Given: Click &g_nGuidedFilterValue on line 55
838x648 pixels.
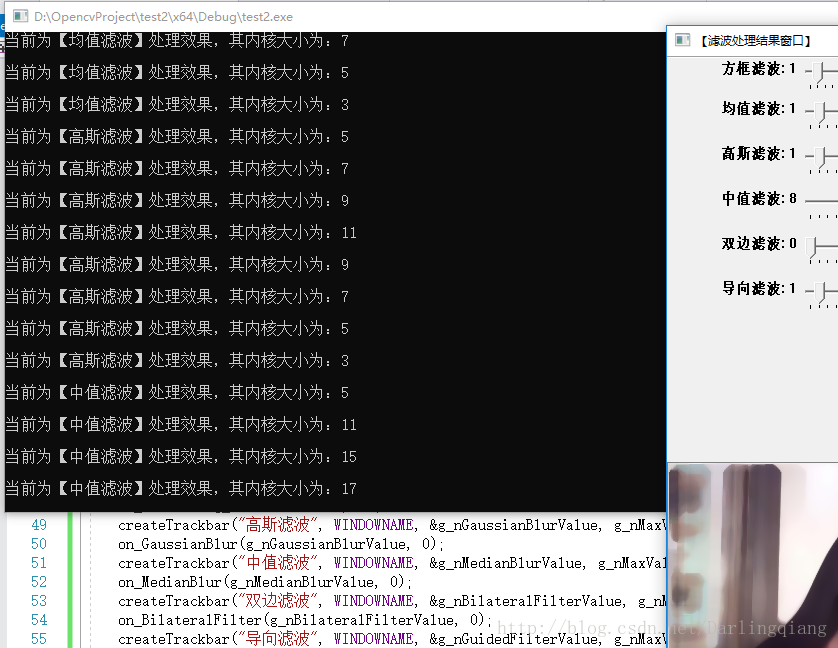Looking at the screenshot, I should point(514,639).
